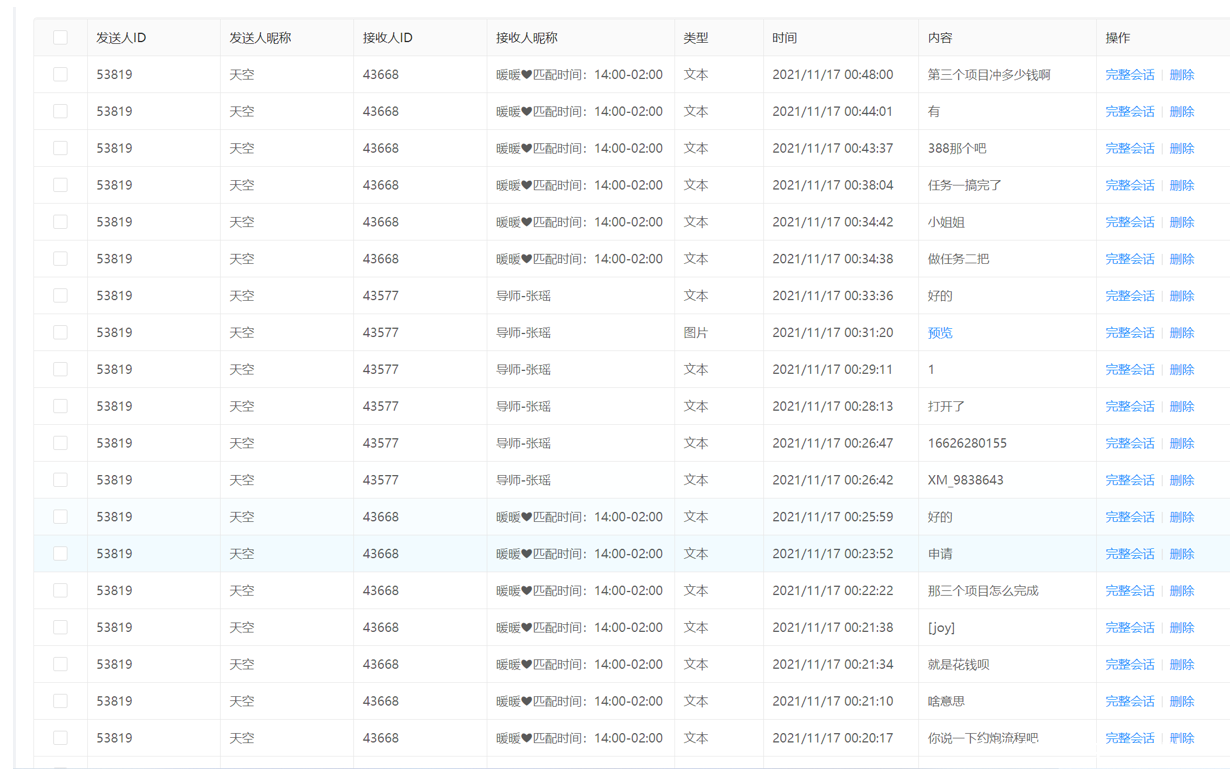Open 预览 link for the image message
Screen dimensions: 1230x769
(x=940, y=333)
